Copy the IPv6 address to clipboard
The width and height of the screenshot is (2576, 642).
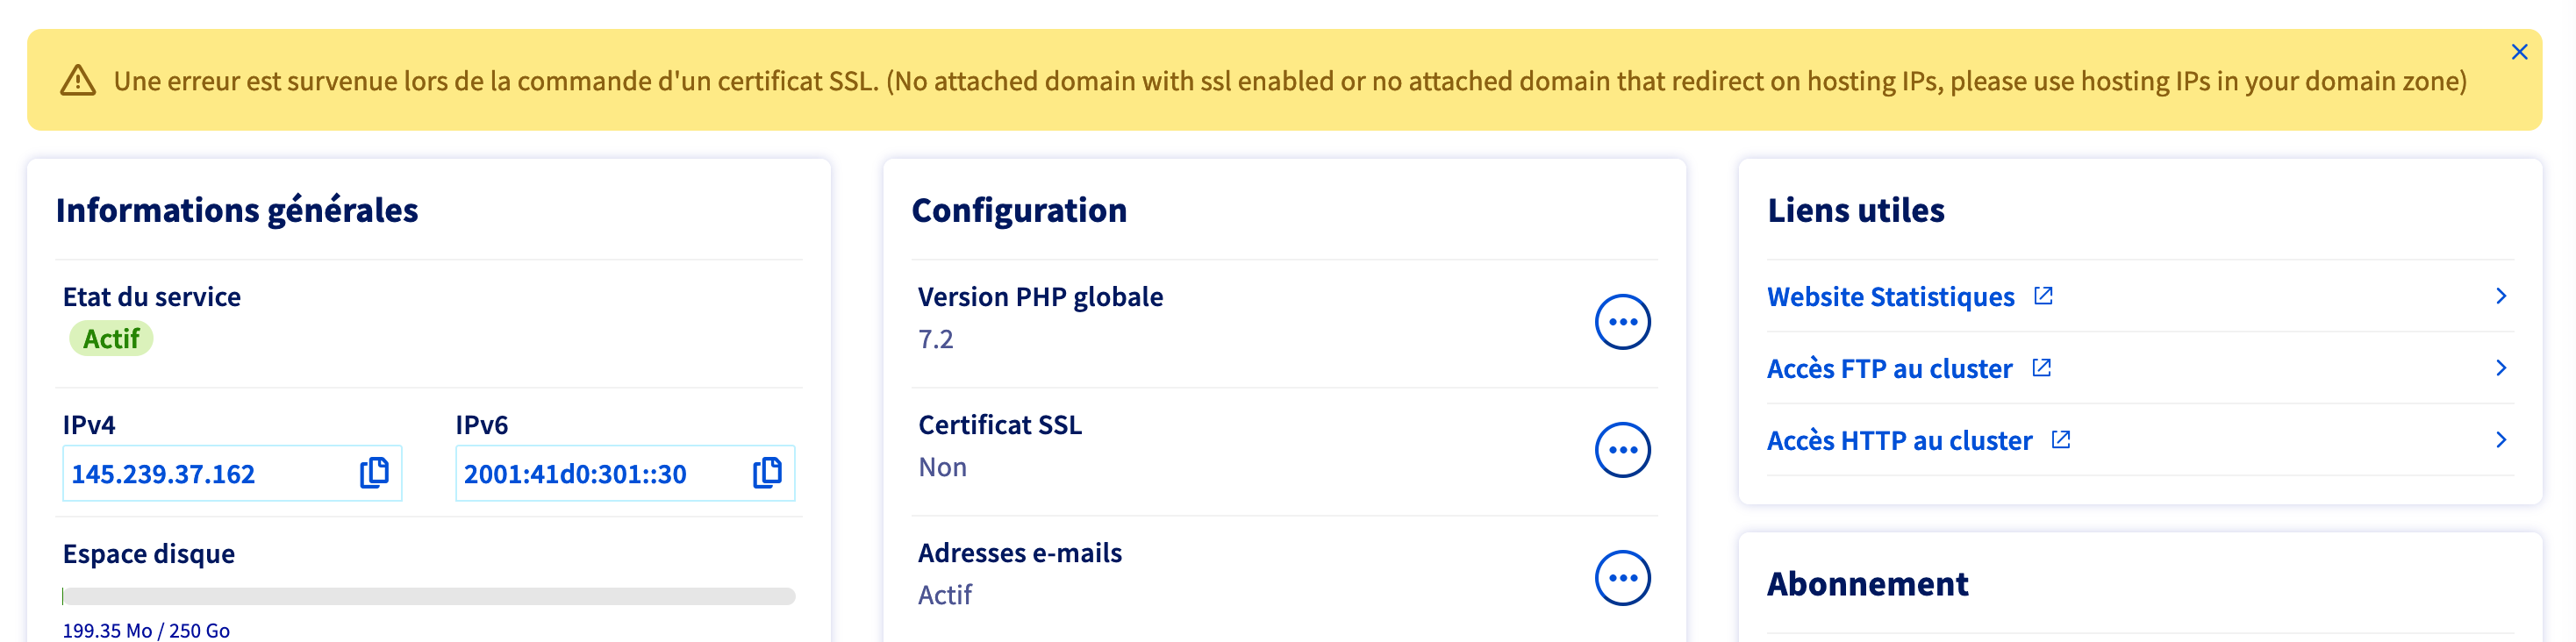click(x=767, y=473)
